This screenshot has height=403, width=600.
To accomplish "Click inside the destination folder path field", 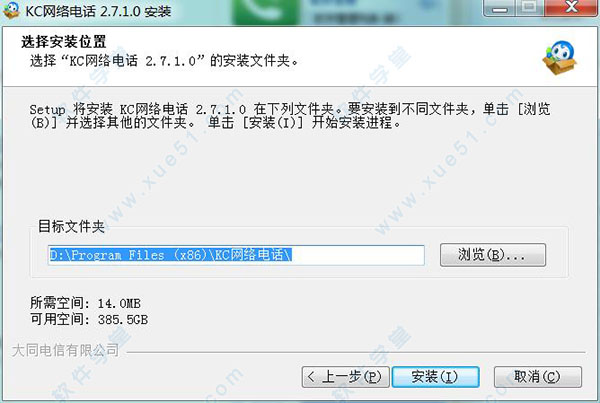I will coord(236,255).
